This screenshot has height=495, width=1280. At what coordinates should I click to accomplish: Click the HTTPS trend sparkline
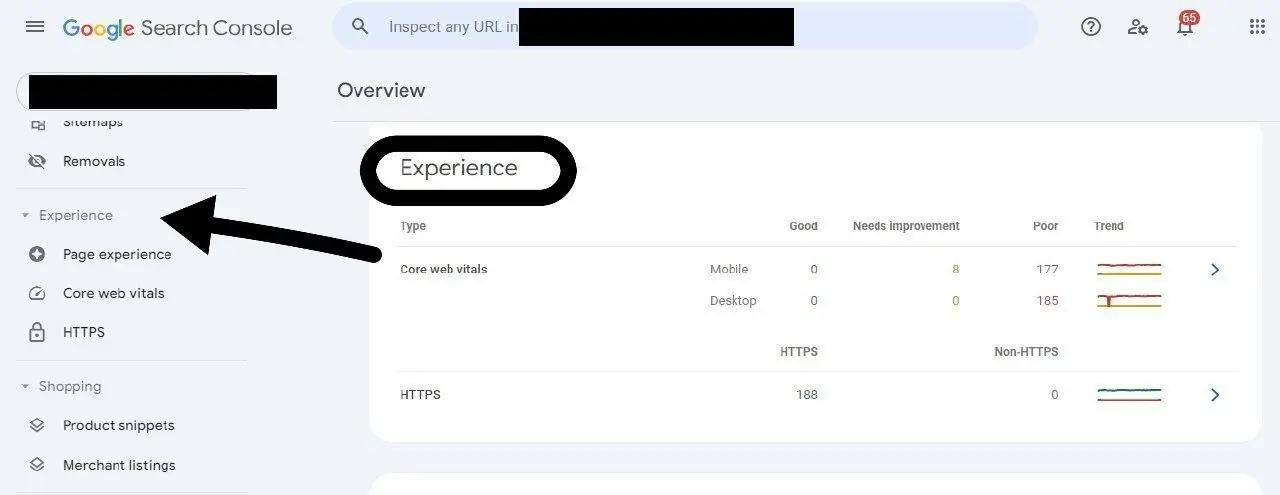click(1129, 395)
